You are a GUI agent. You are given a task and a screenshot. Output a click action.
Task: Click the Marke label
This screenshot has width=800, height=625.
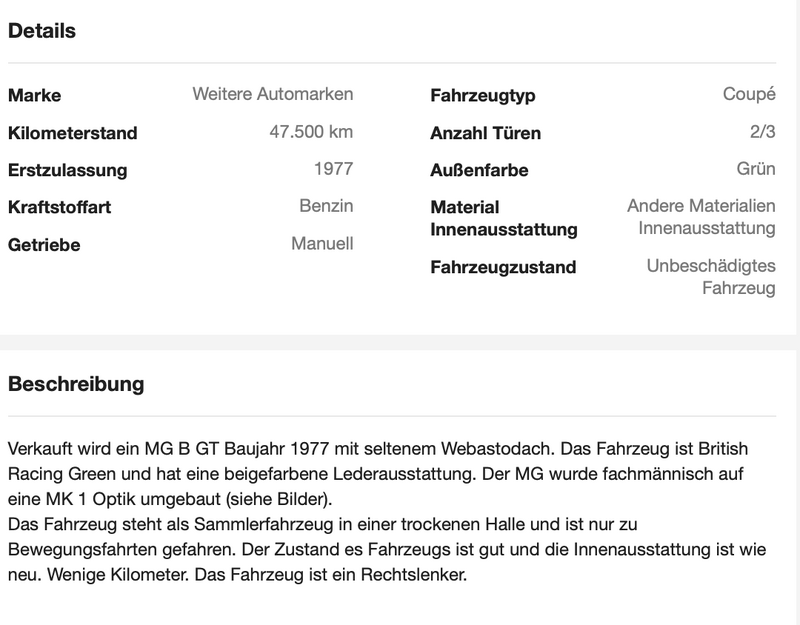34,96
